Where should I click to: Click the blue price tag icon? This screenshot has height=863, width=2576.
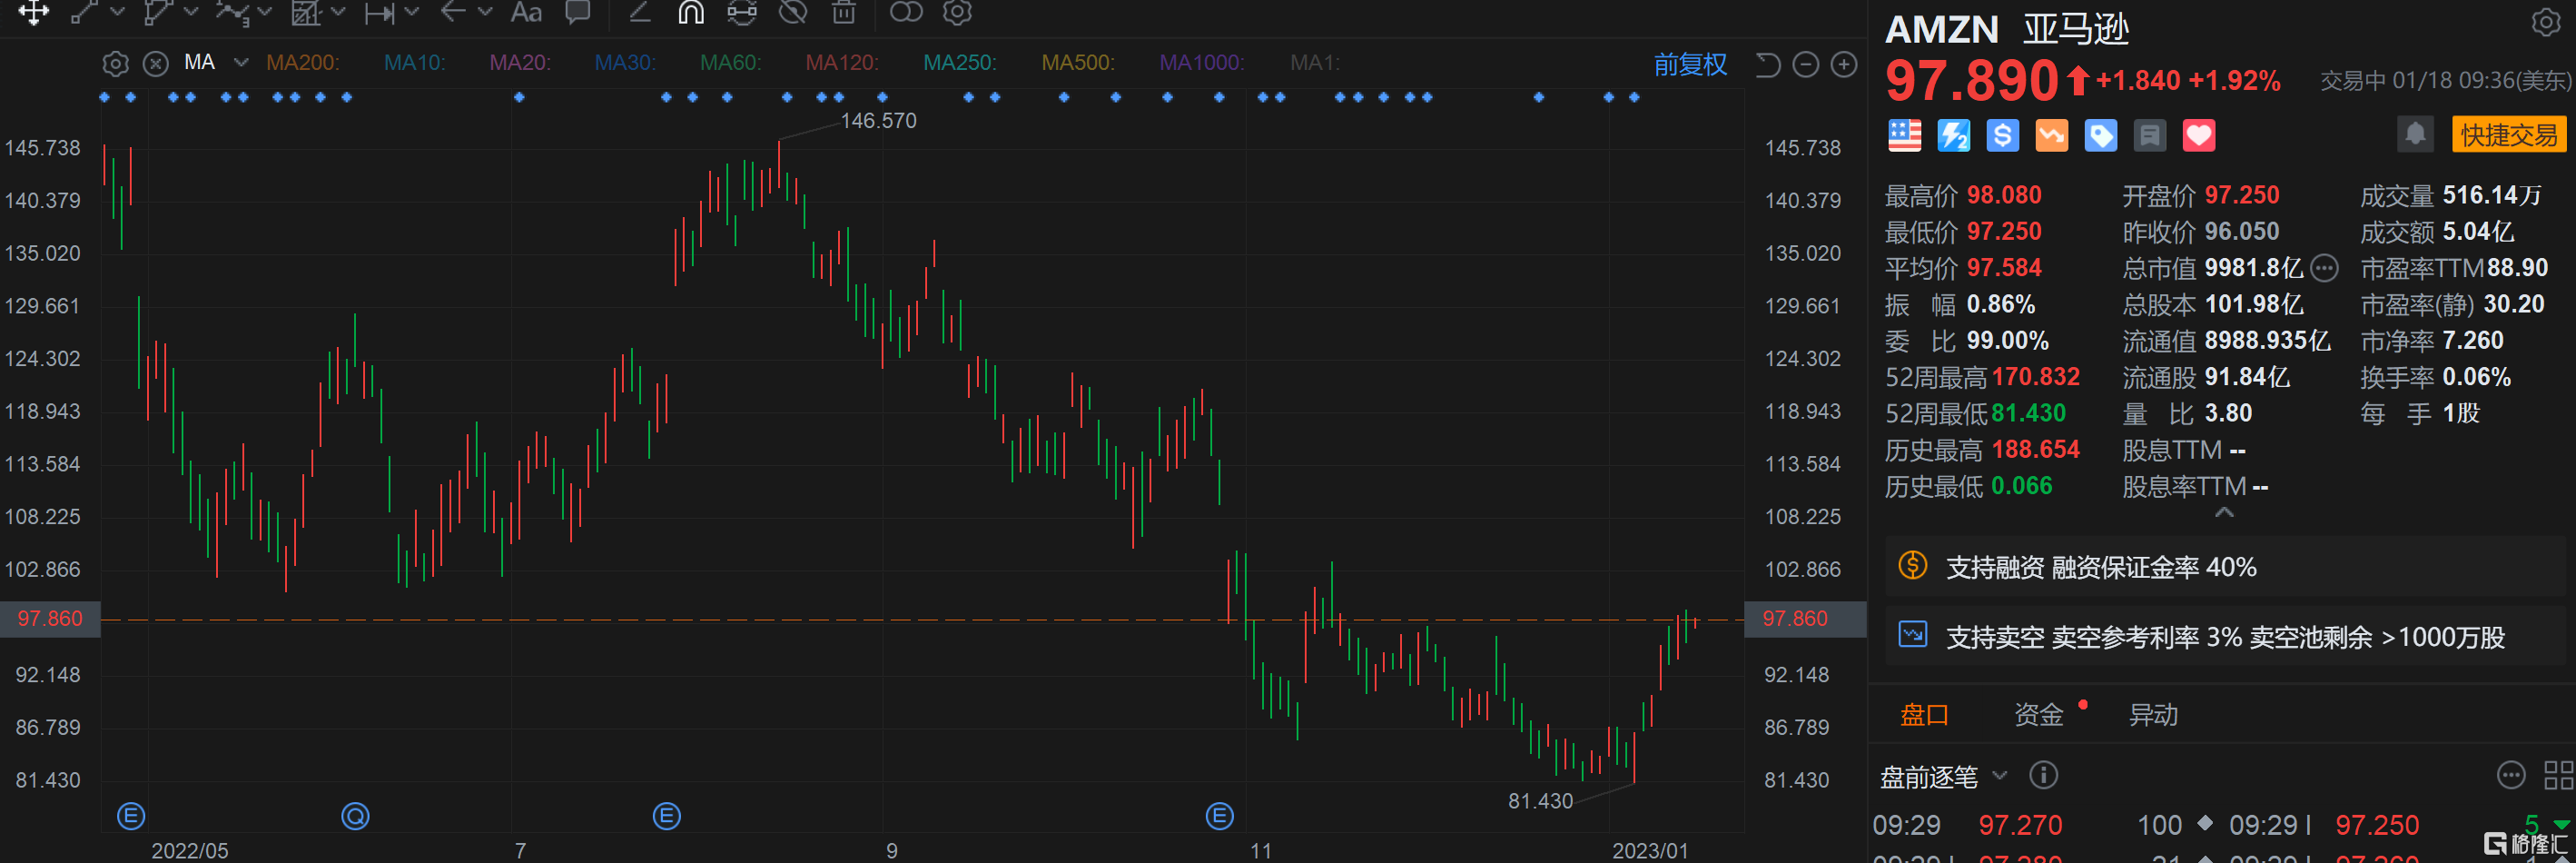(2100, 135)
